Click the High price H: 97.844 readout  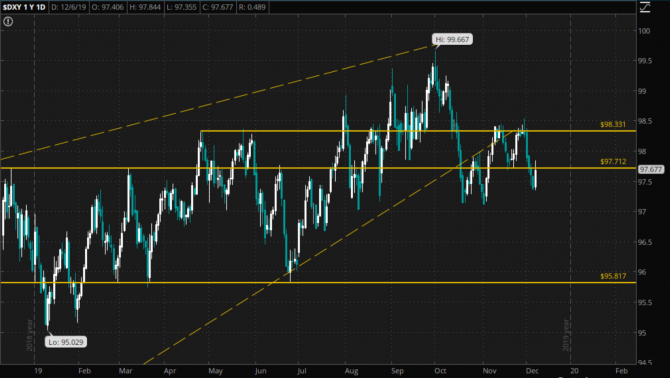pos(146,7)
